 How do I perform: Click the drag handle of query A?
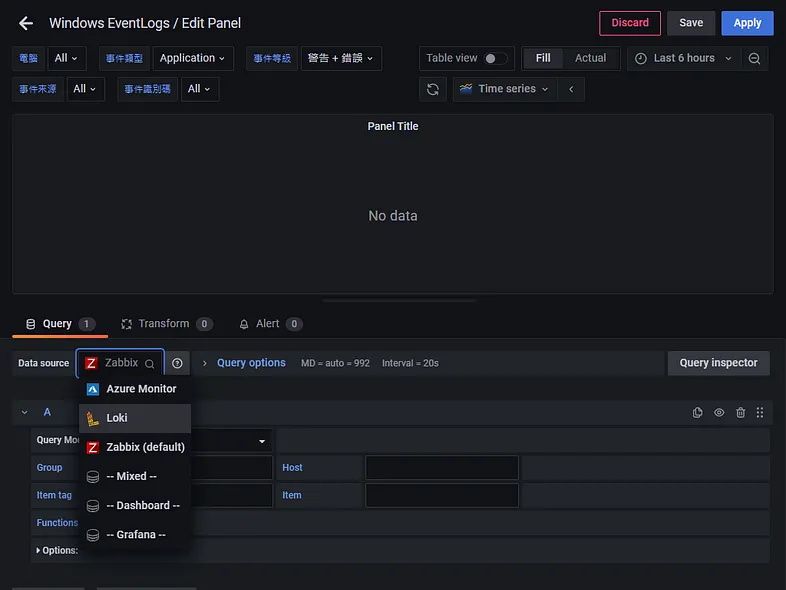click(760, 413)
